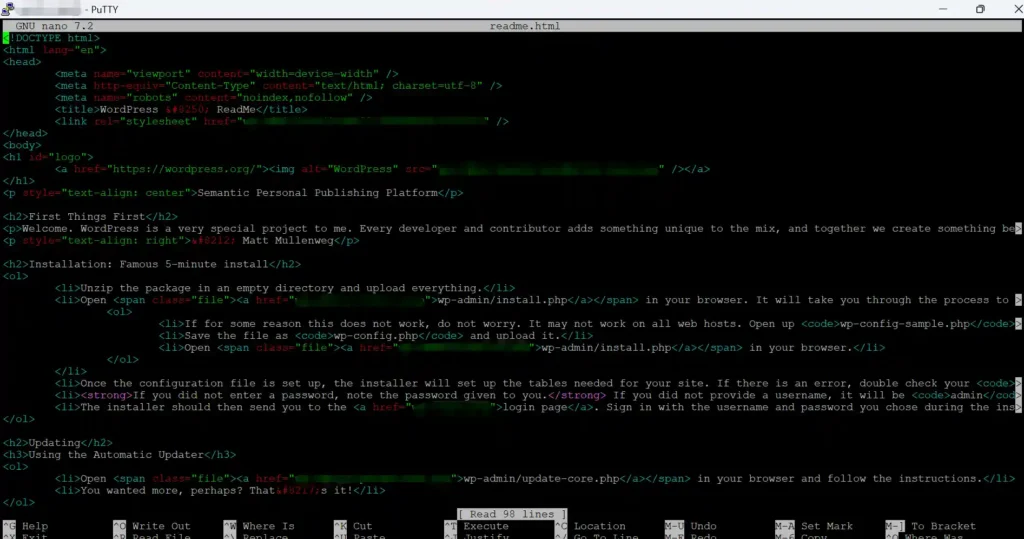Click the GNU nano 7.2 version text
The height and width of the screenshot is (539, 1024).
54,26
